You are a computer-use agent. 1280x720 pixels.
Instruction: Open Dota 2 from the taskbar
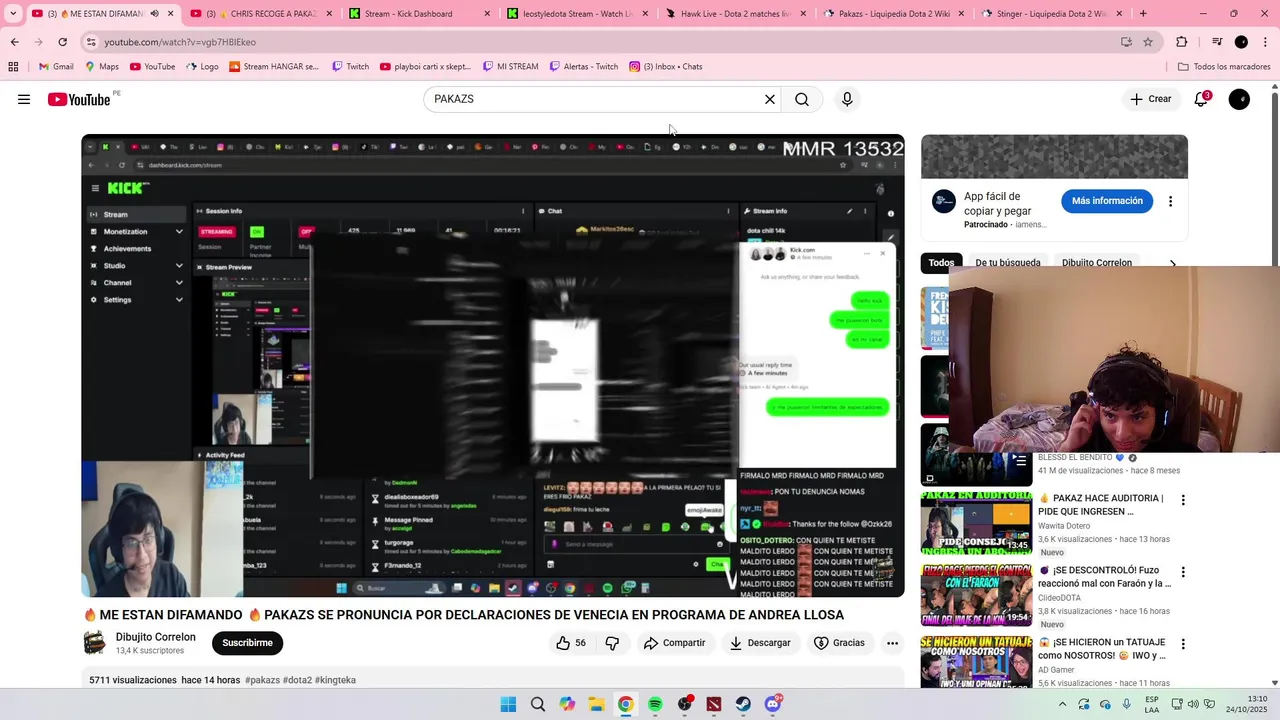pyautogui.click(x=714, y=704)
